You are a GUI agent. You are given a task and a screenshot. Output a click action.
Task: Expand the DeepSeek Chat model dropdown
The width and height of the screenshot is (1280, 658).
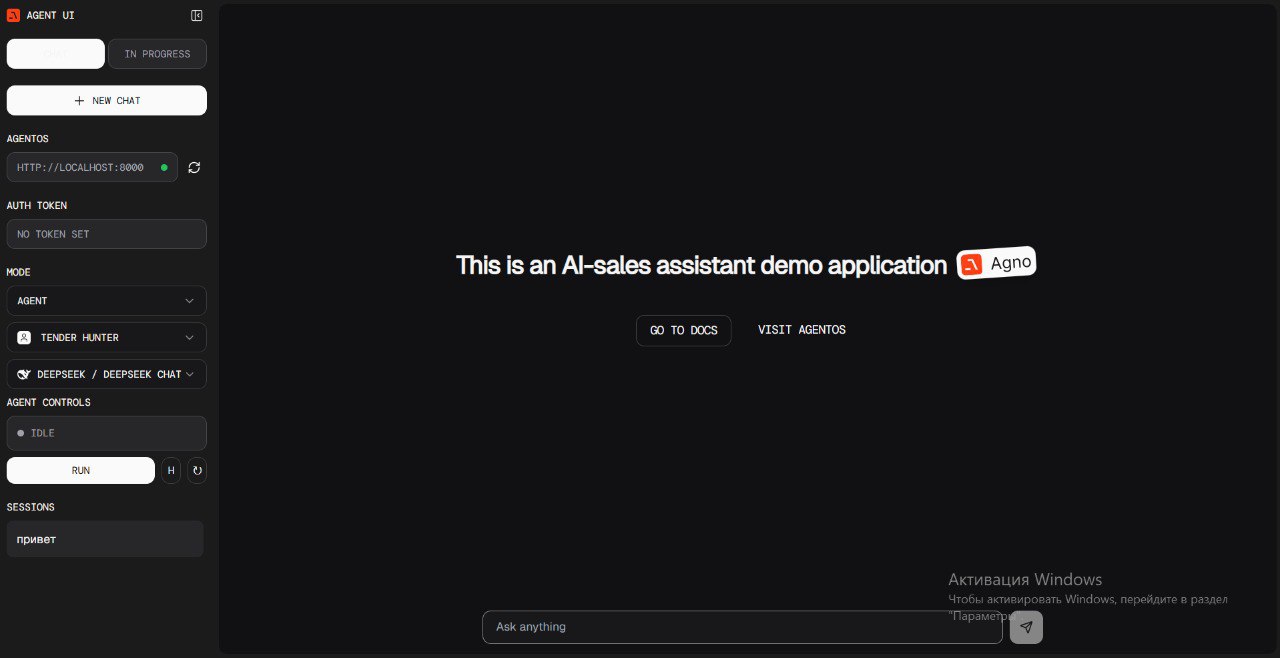[x=106, y=375]
